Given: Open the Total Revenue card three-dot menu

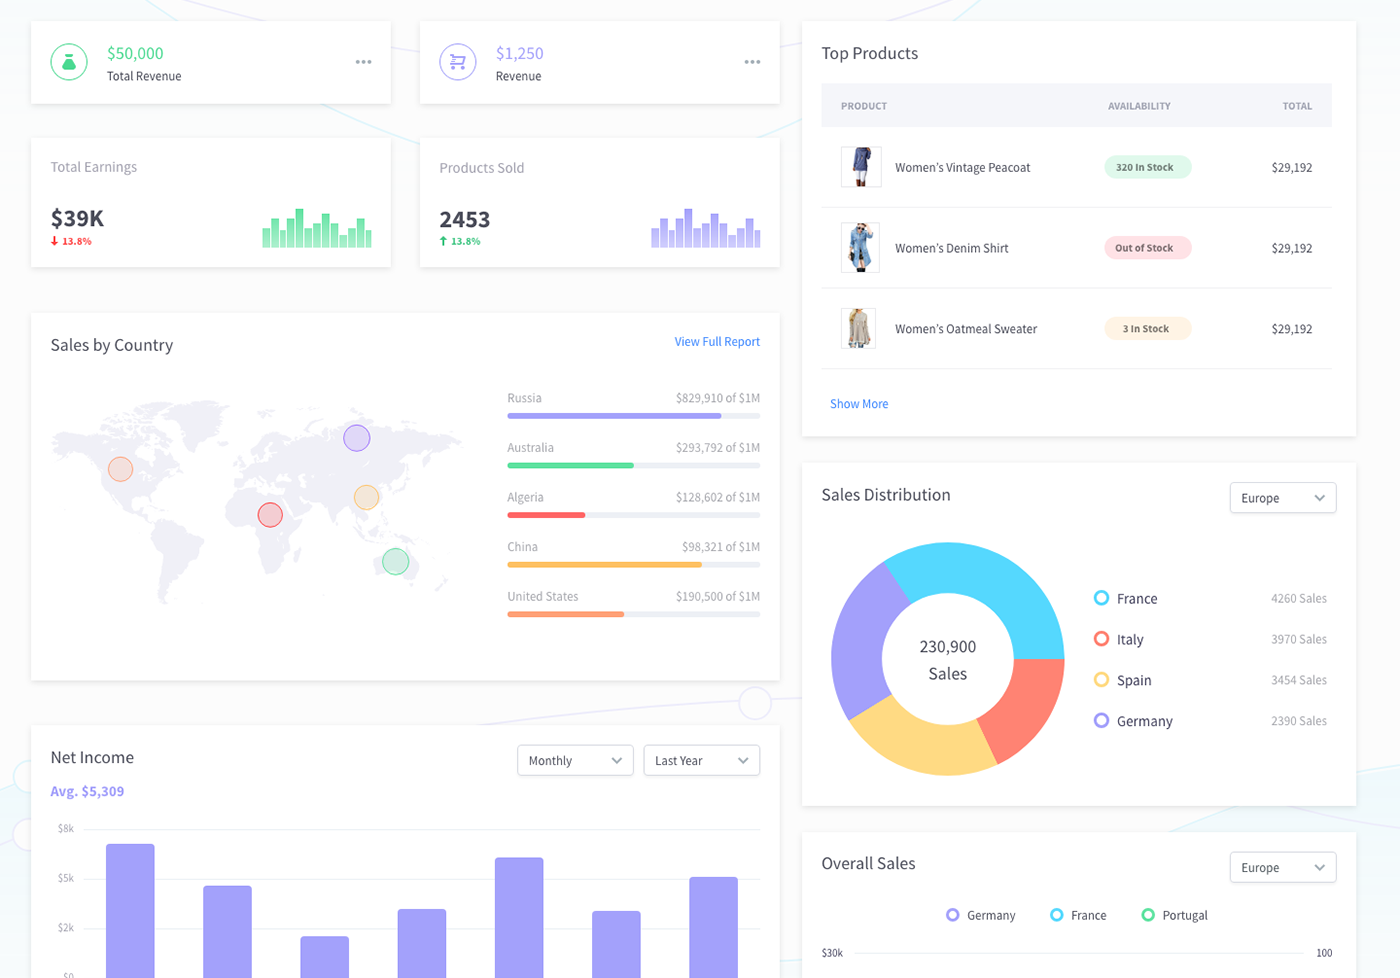Looking at the screenshot, I should [363, 62].
